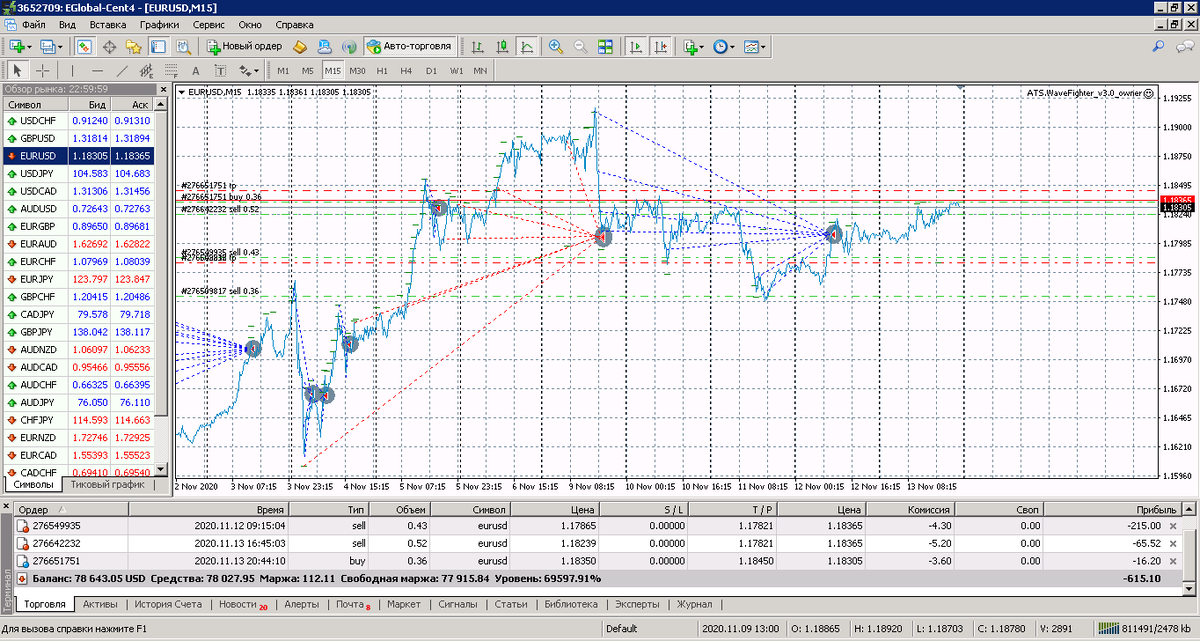
Task: Click the chart shift triangle marker
Action: click(962, 89)
